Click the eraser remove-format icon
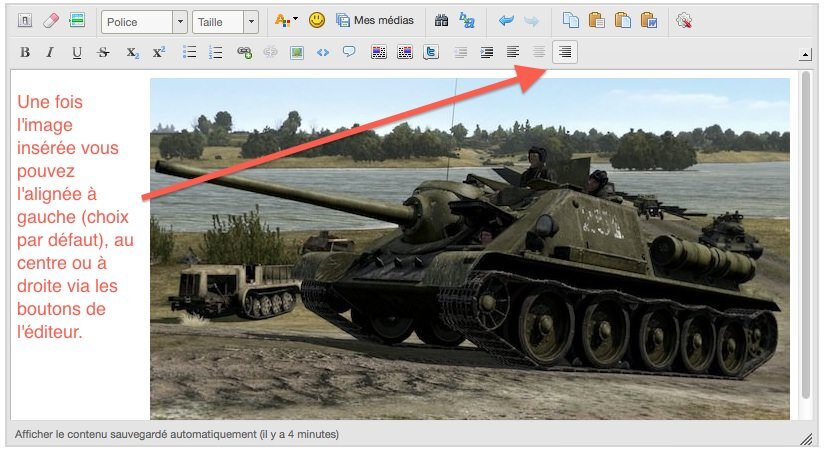The width and height of the screenshot is (826, 453). 51,21
